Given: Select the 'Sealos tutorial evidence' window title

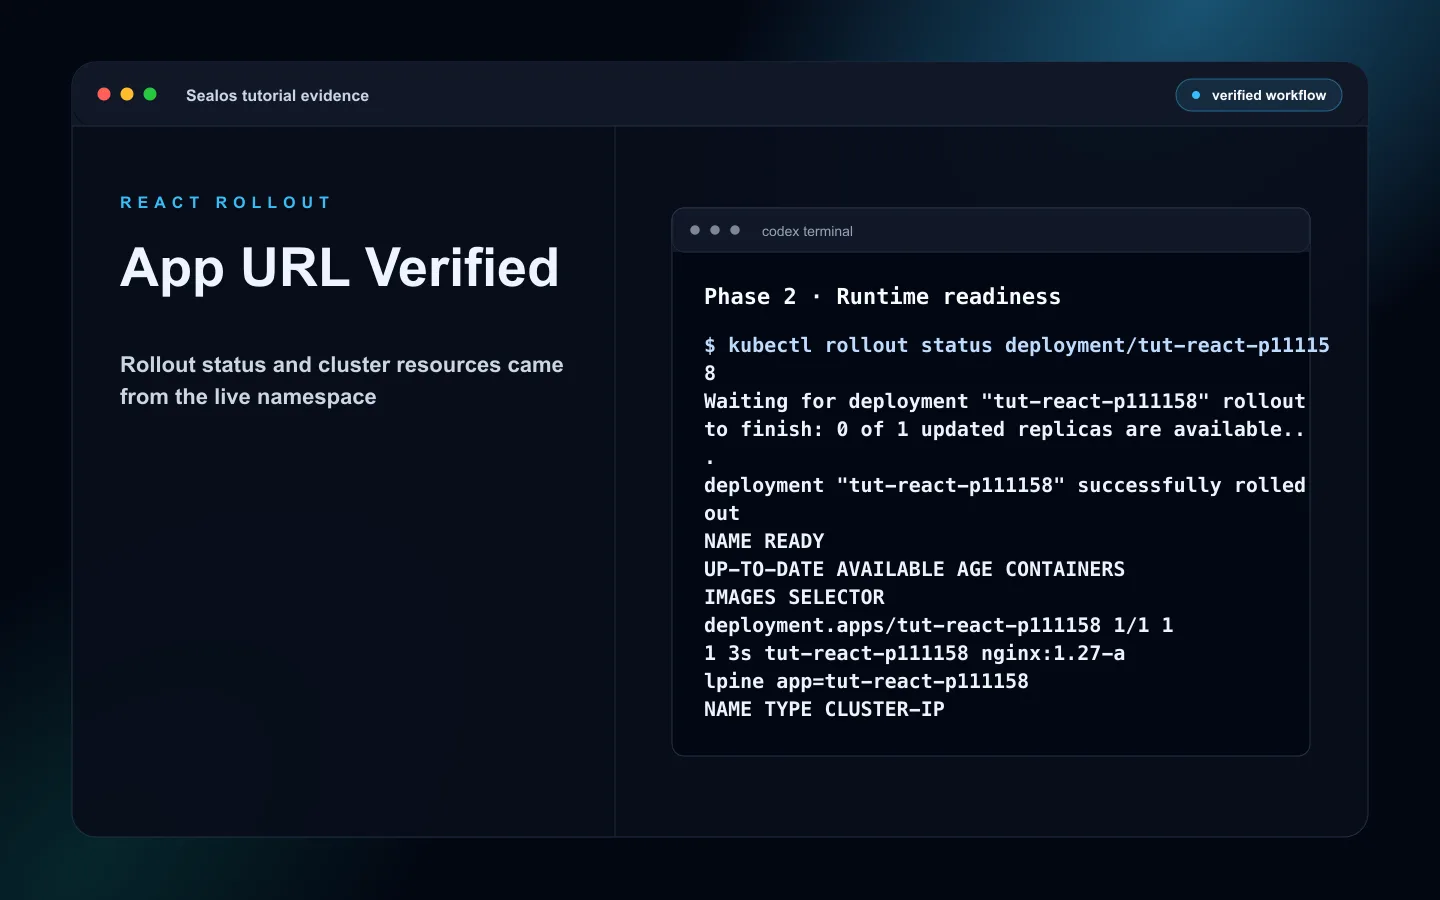Looking at the screenshot, I should point(277,96).
